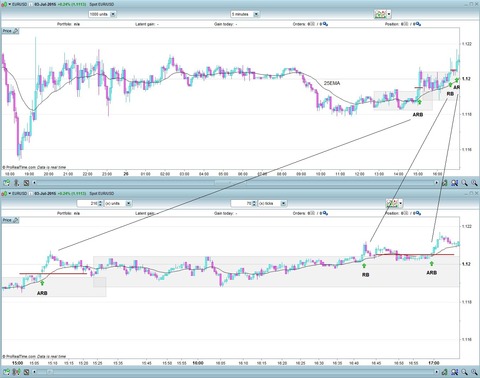Click the wrench settings icon beside upper Price label
The image size is (480, 378).
coord(15,31)
